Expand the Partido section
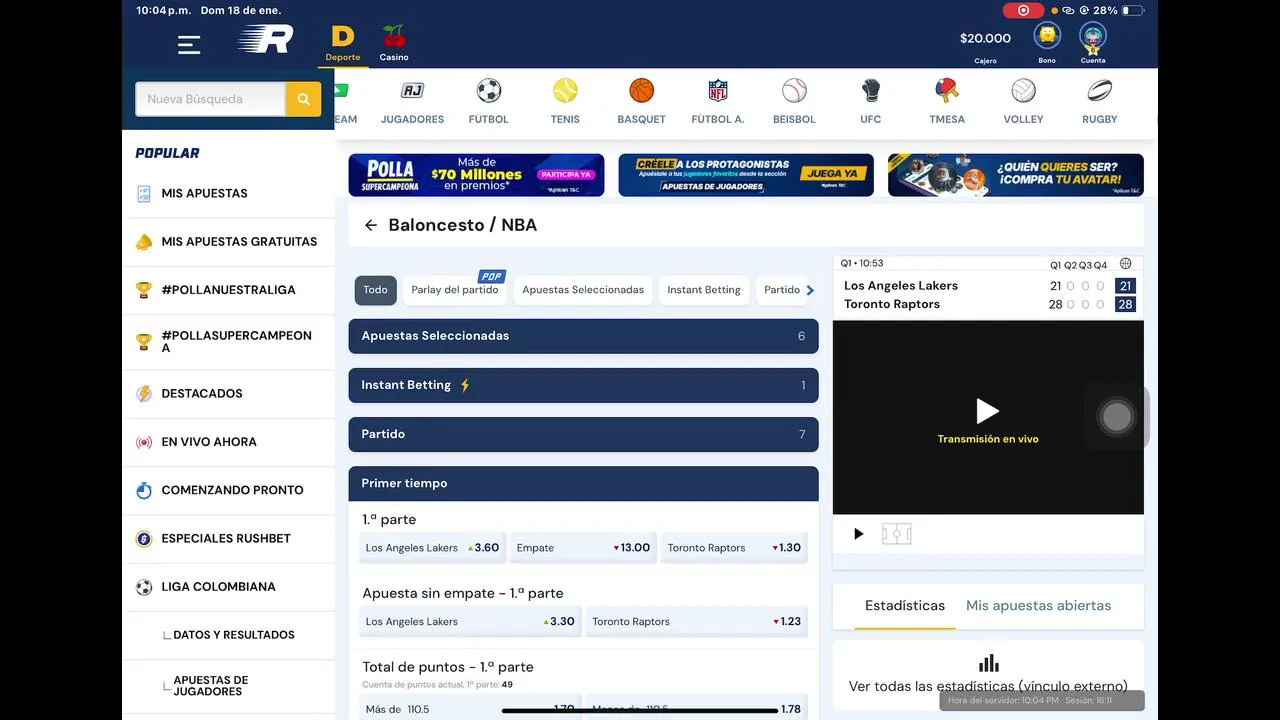Viewport: 1280px width, 720px height. click(583, 434)
